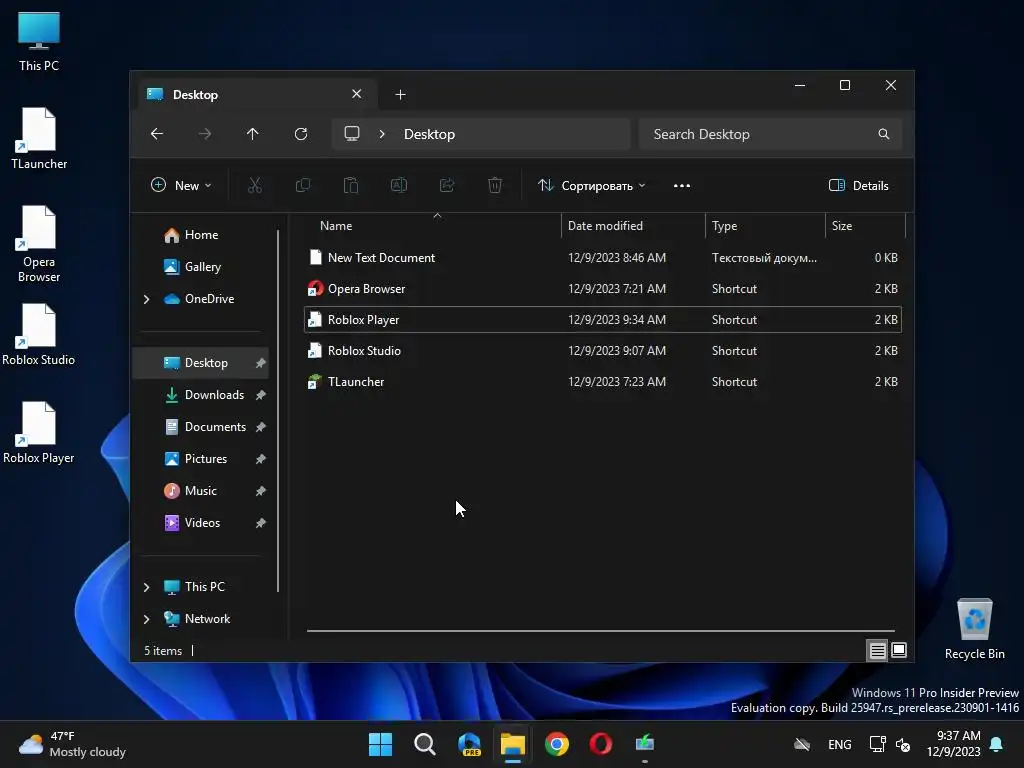The image size is (1024, 768).
Task: Go back with the left arrow button
Action: click(157, 134)
